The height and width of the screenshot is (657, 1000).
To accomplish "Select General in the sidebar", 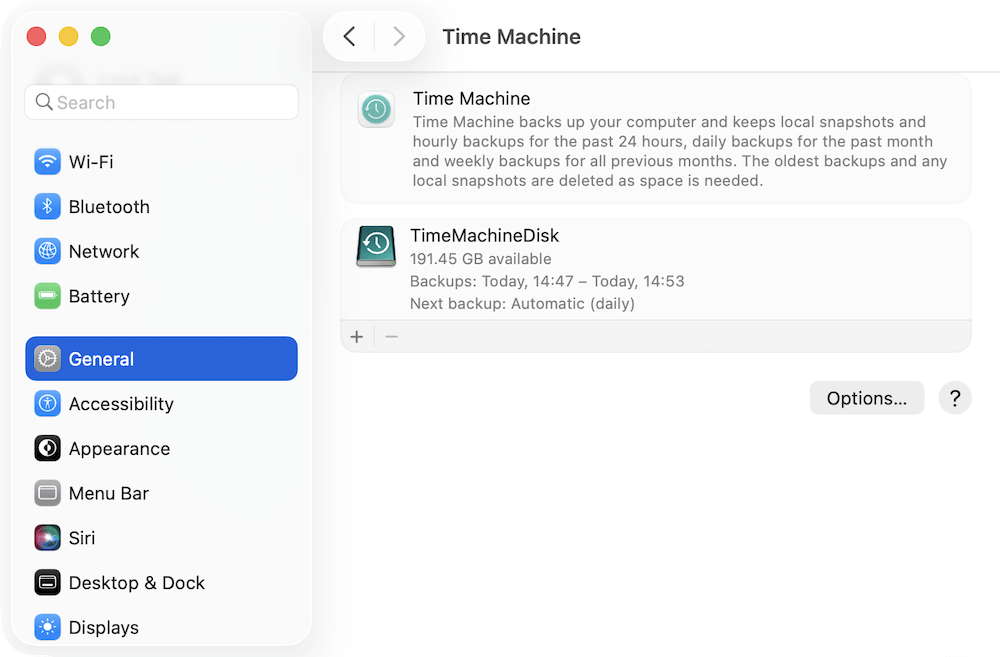I will coord(100,358).
